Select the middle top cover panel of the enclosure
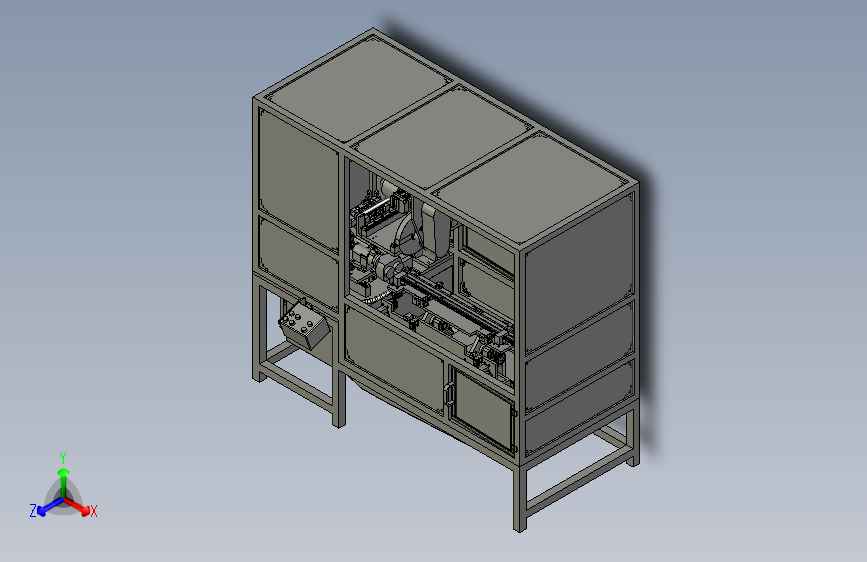867x562 pixels. coord(440,135)
